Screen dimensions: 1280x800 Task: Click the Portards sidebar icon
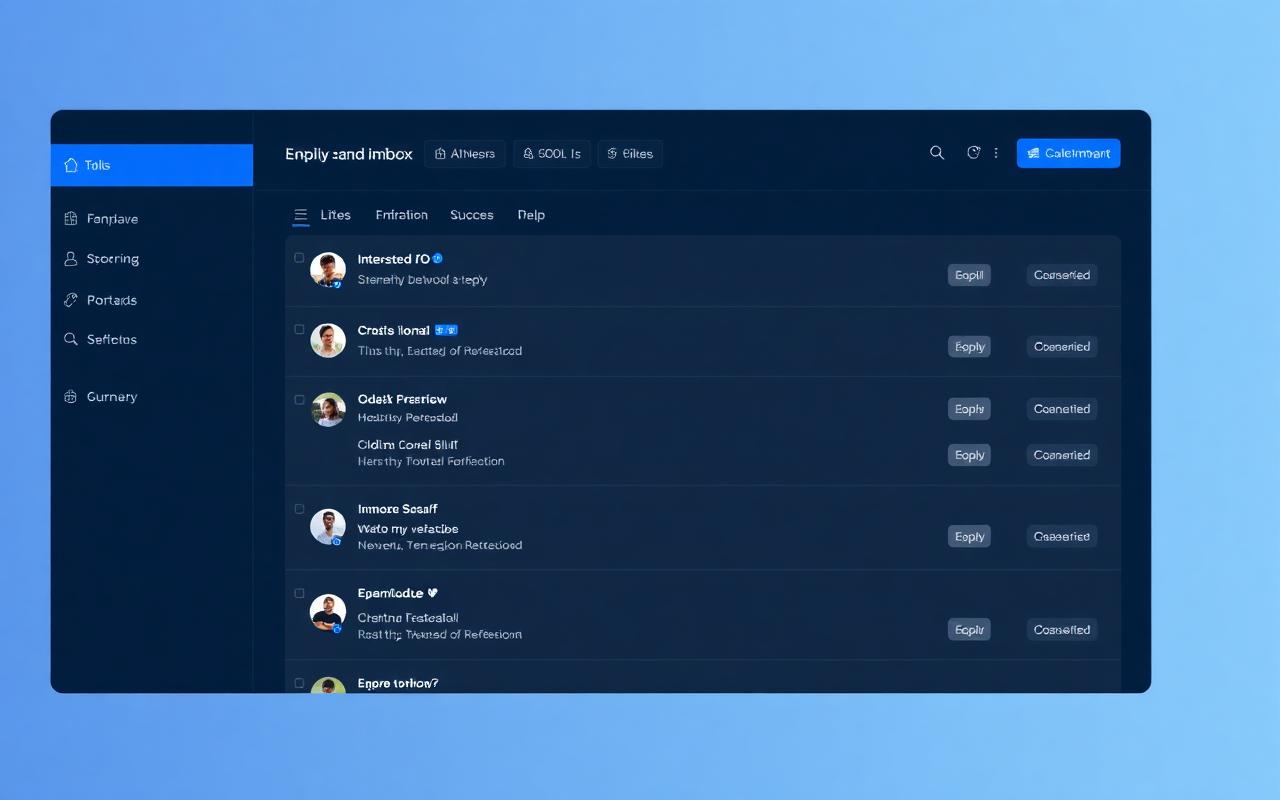[x=71, y=300]
